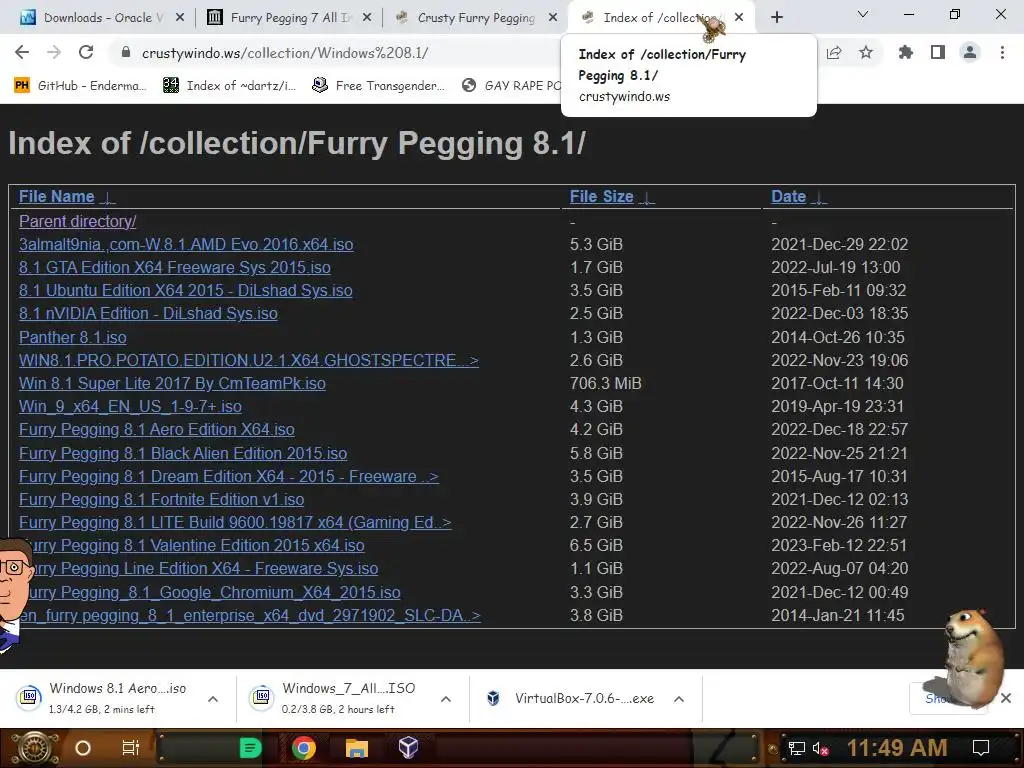Viewport: 1024px width, 768px height.
Task: Click the taskbar clock 11:49 AM
Action: pos(897,748)
